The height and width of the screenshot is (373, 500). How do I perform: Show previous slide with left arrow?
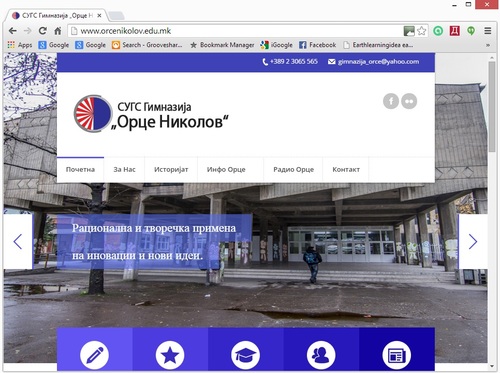tap(18, 241)
